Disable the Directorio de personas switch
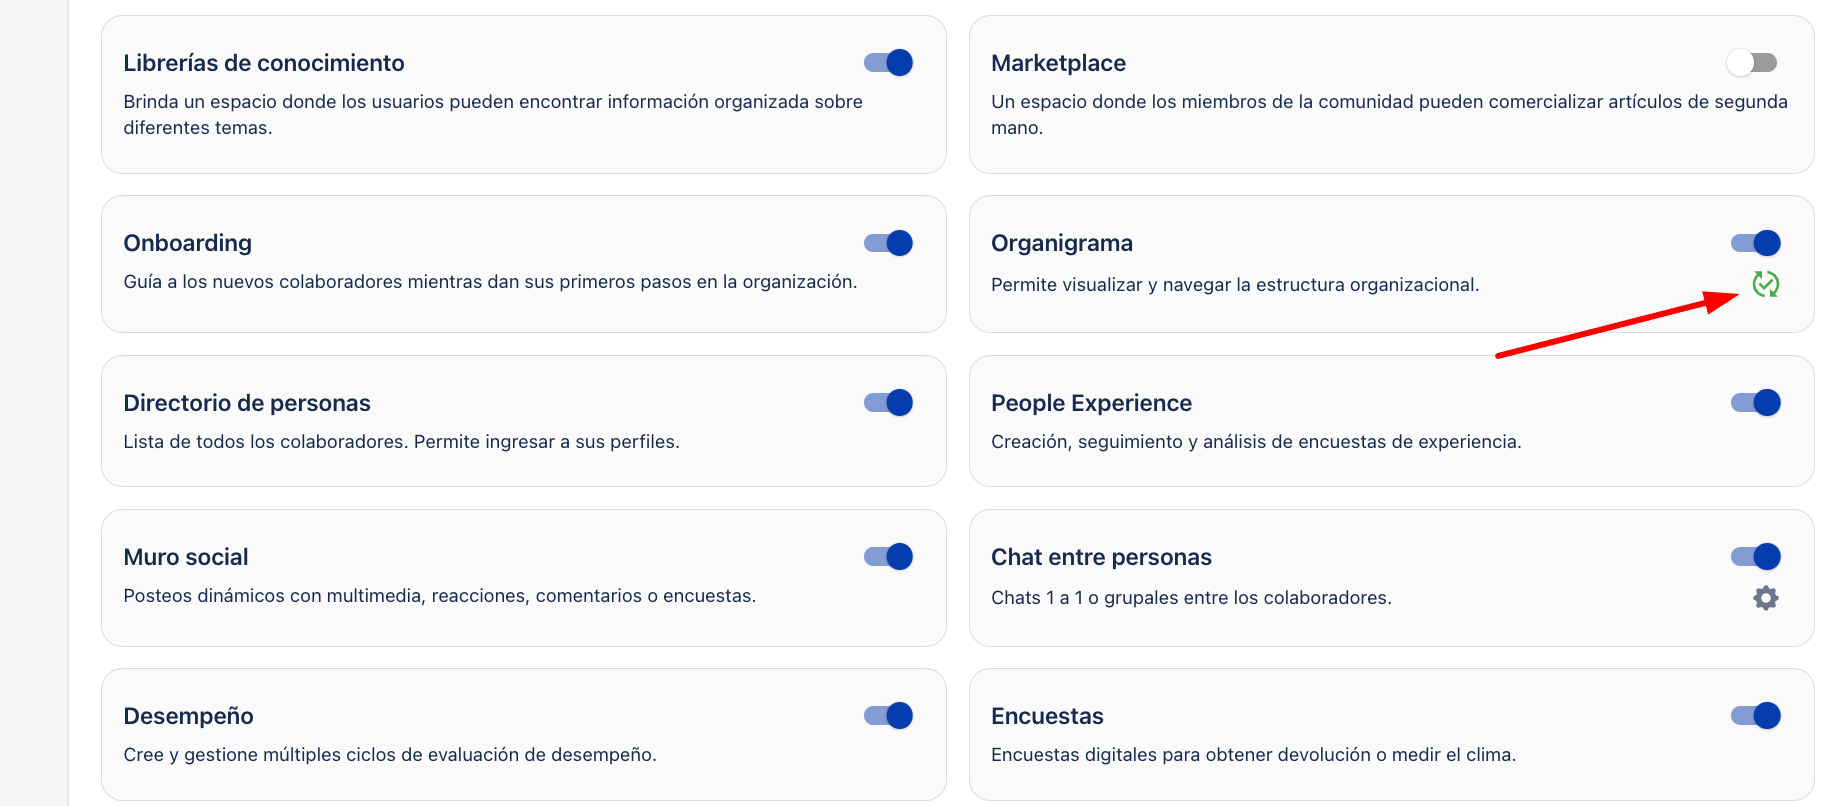The image size is (1846, 806). (x=888, y=403)
